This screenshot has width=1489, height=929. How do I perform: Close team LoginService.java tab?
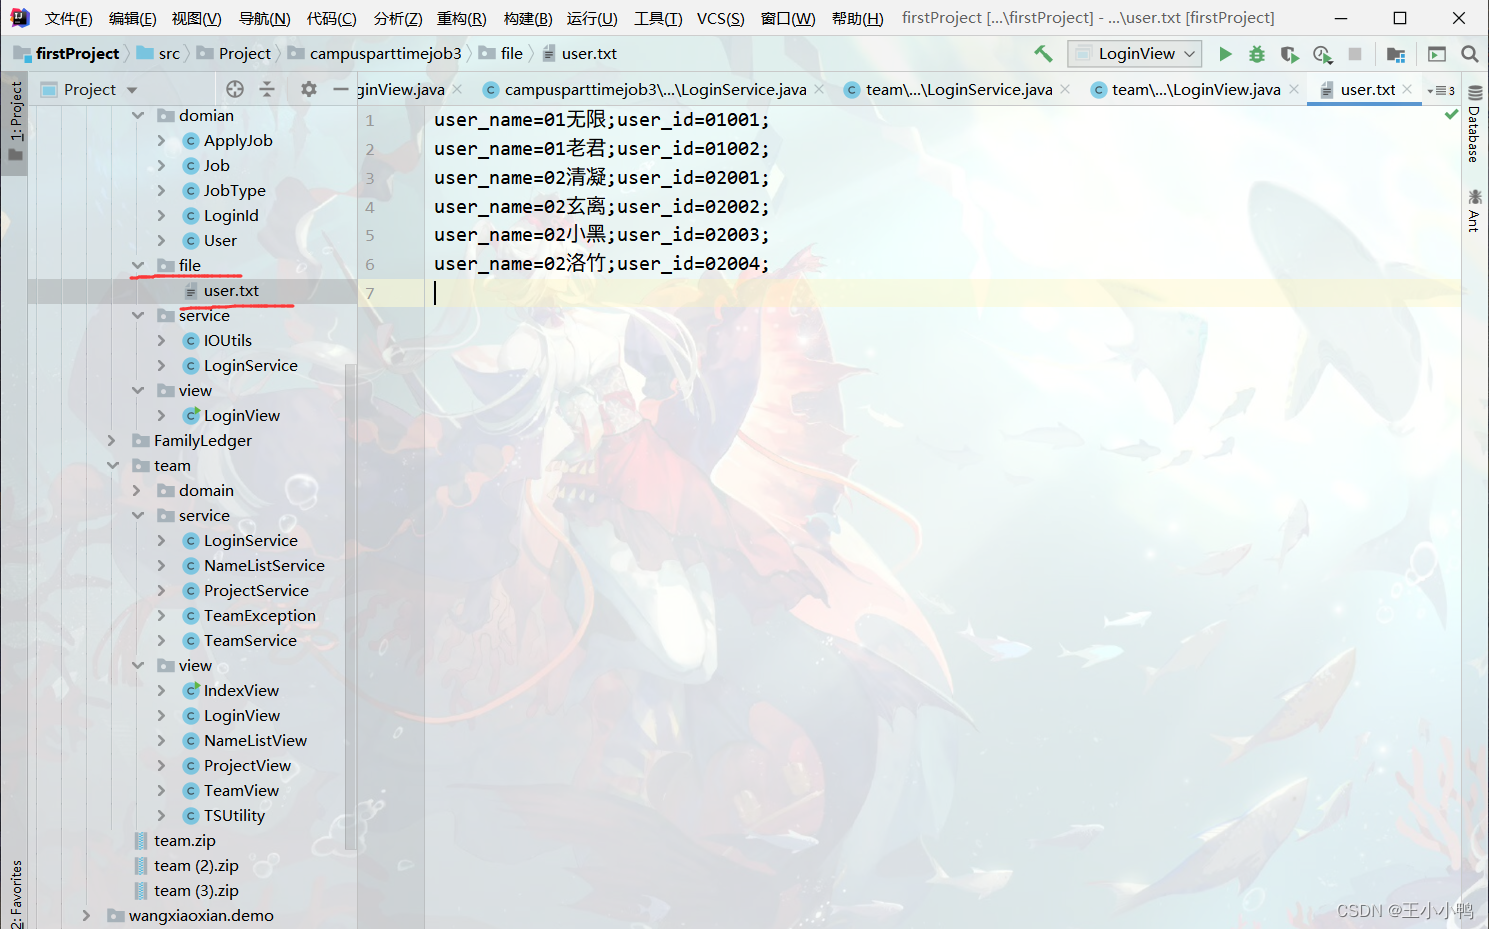click(1066, 89)
